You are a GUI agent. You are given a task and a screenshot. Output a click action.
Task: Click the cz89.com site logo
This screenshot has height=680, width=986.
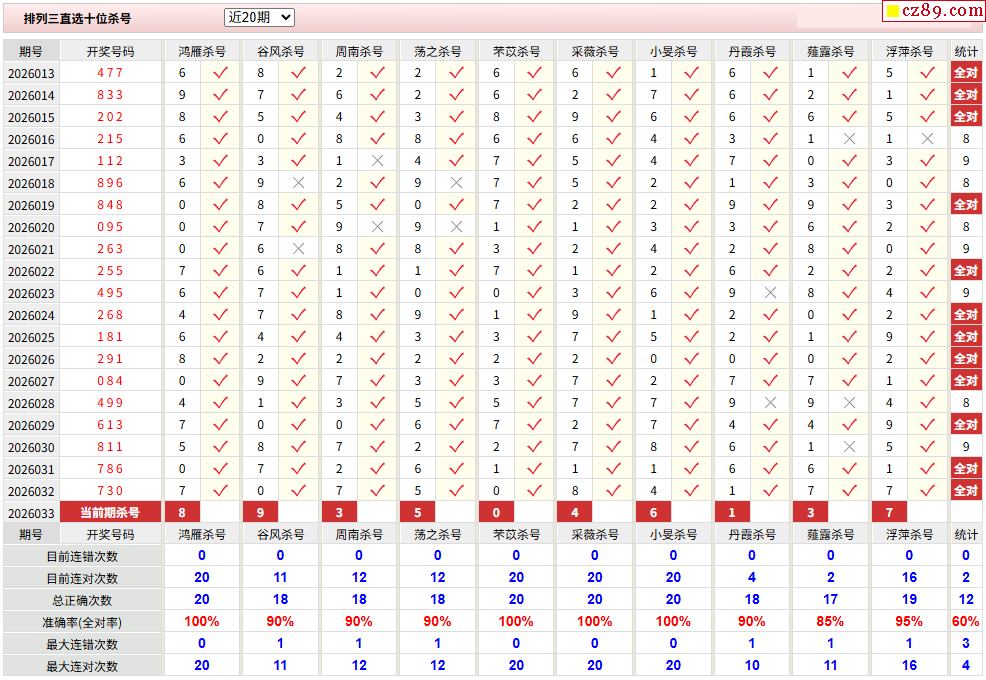click(x=934, y=11)
